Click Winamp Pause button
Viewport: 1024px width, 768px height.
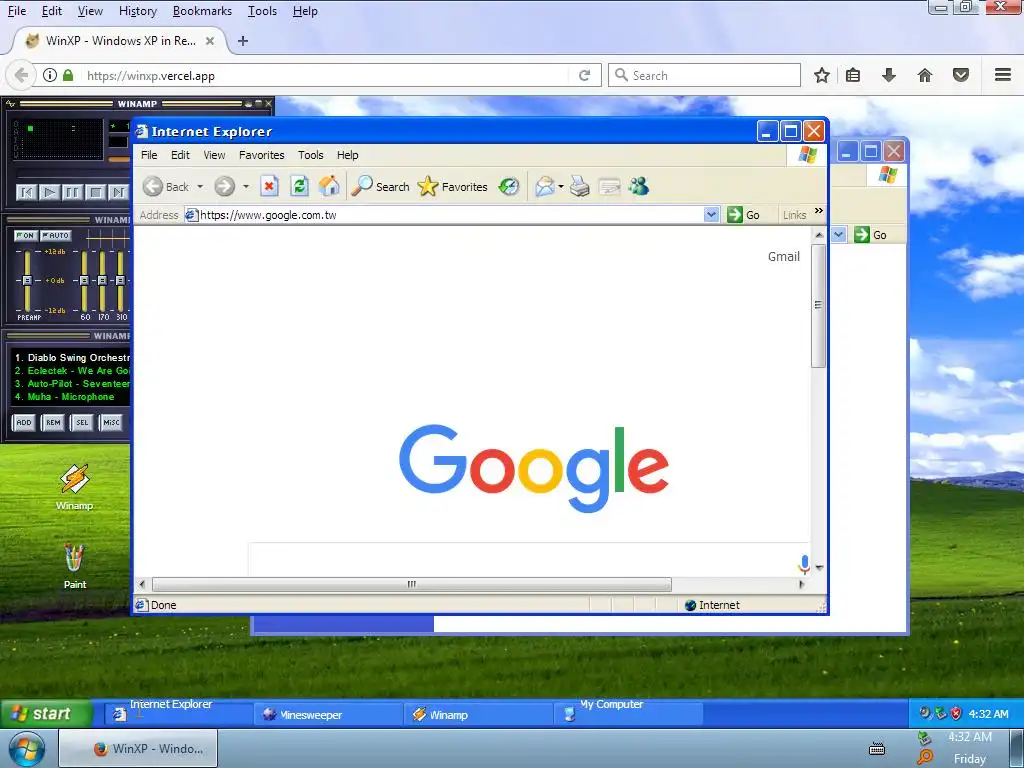point(72,193)
